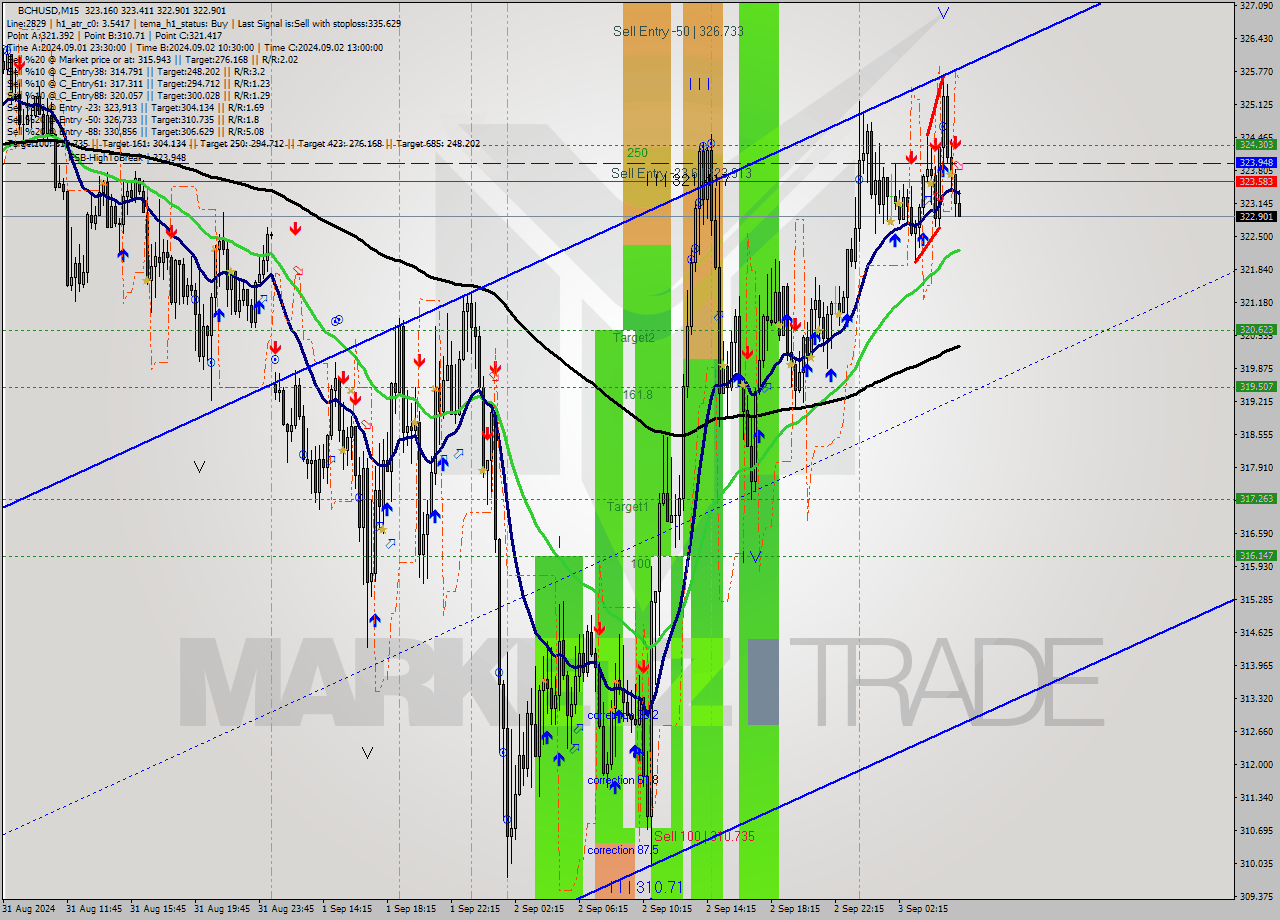Click the 321.840 price axis value

[1256, 270]
